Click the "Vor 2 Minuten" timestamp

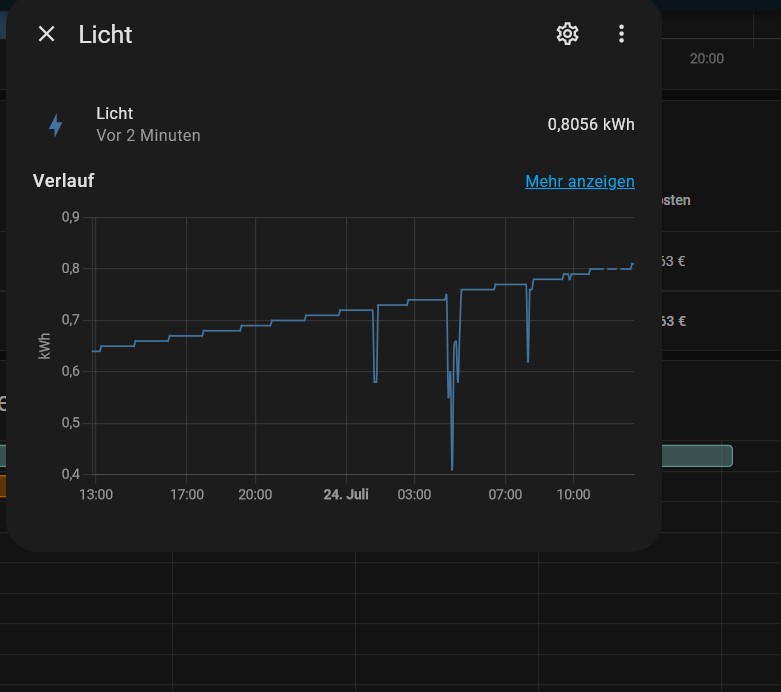(148, 135)
